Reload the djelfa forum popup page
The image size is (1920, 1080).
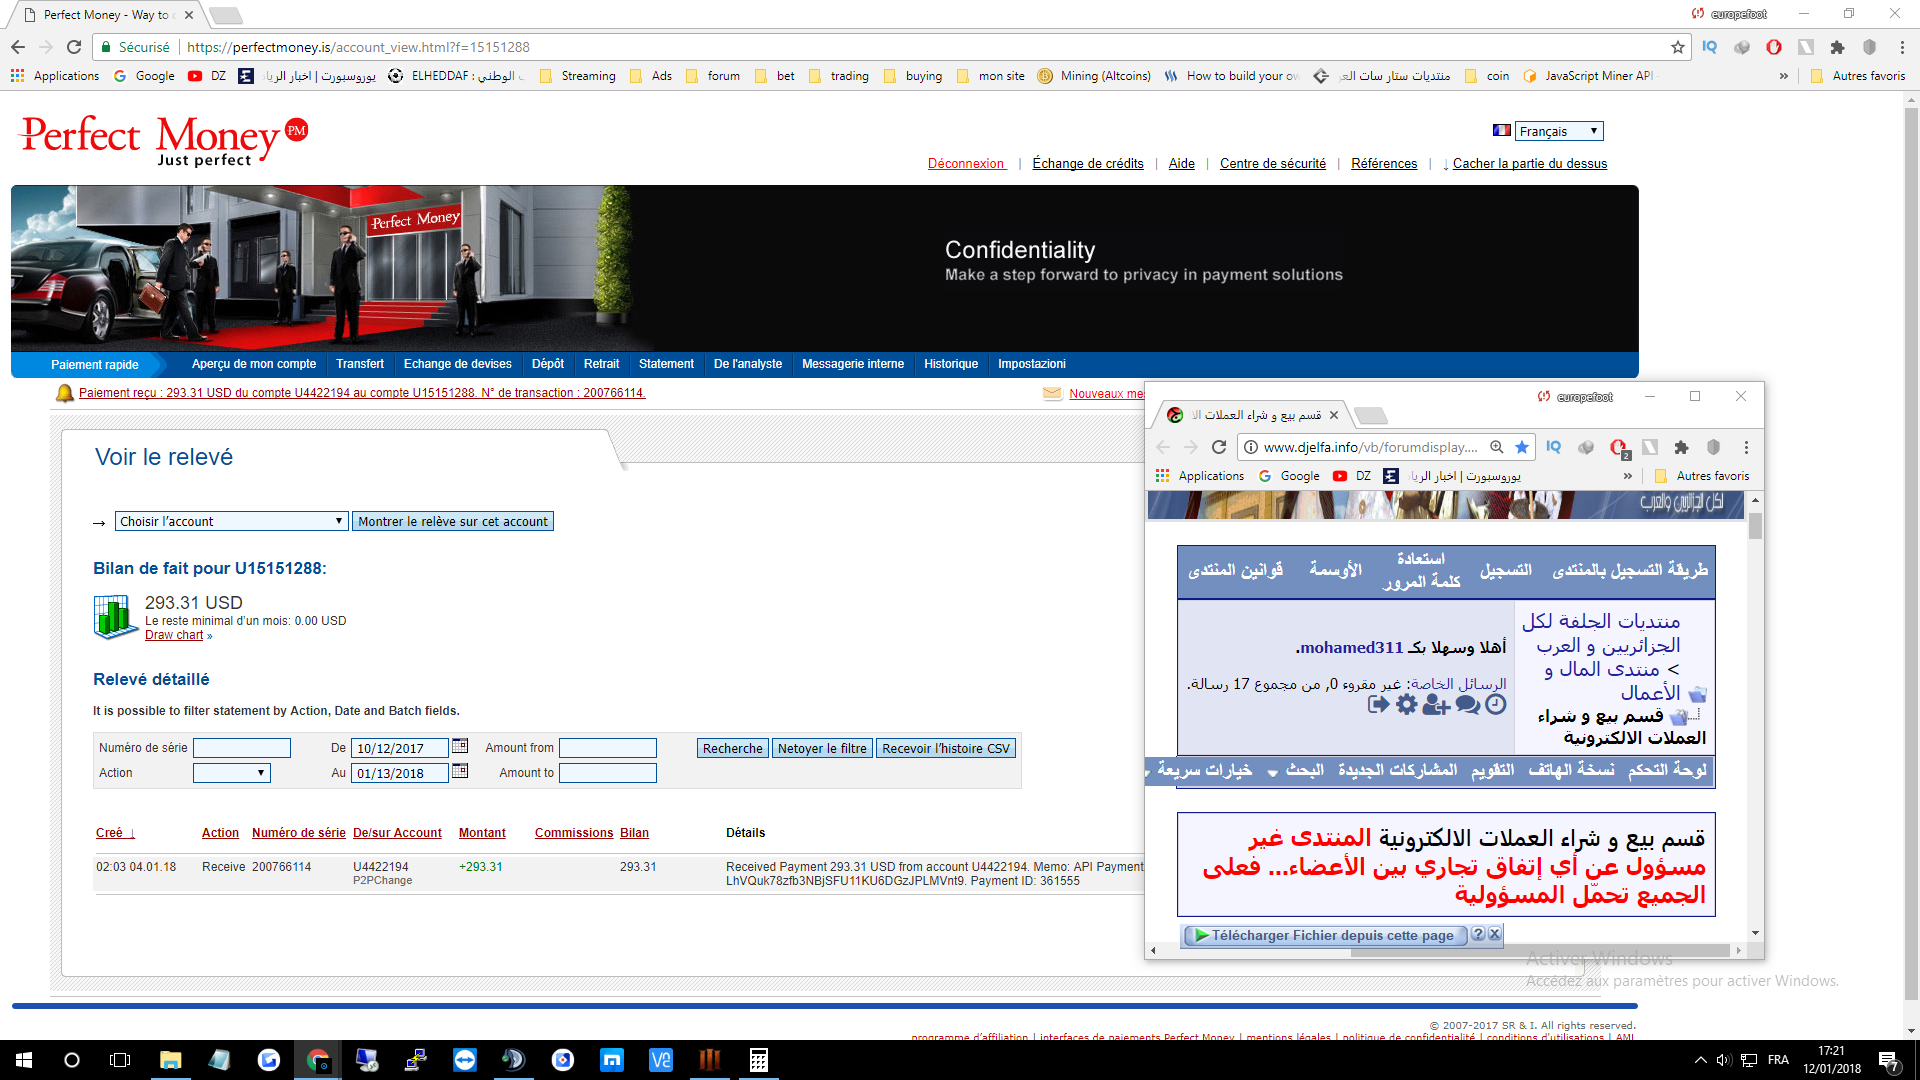pyautogui.click(x=1219, y=447)
